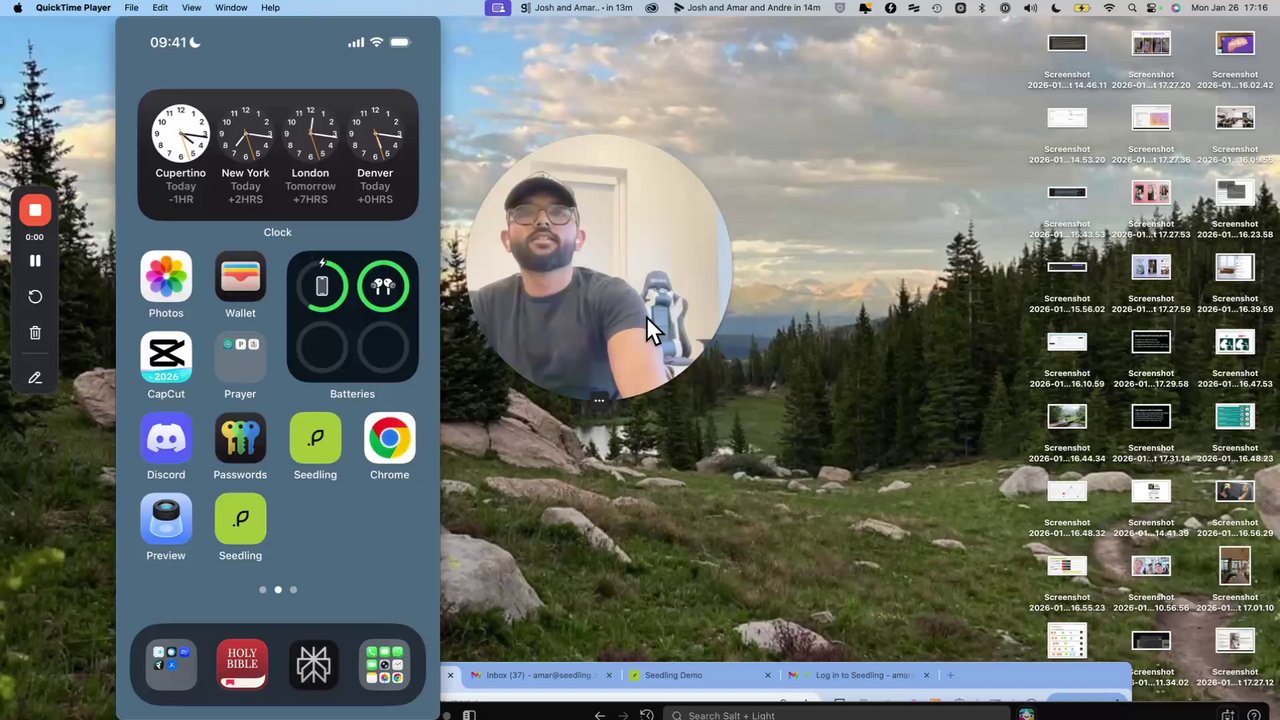1280x720 pixels.
Task: Tap the New York clock in widget
Action: [x=245, y=133]
